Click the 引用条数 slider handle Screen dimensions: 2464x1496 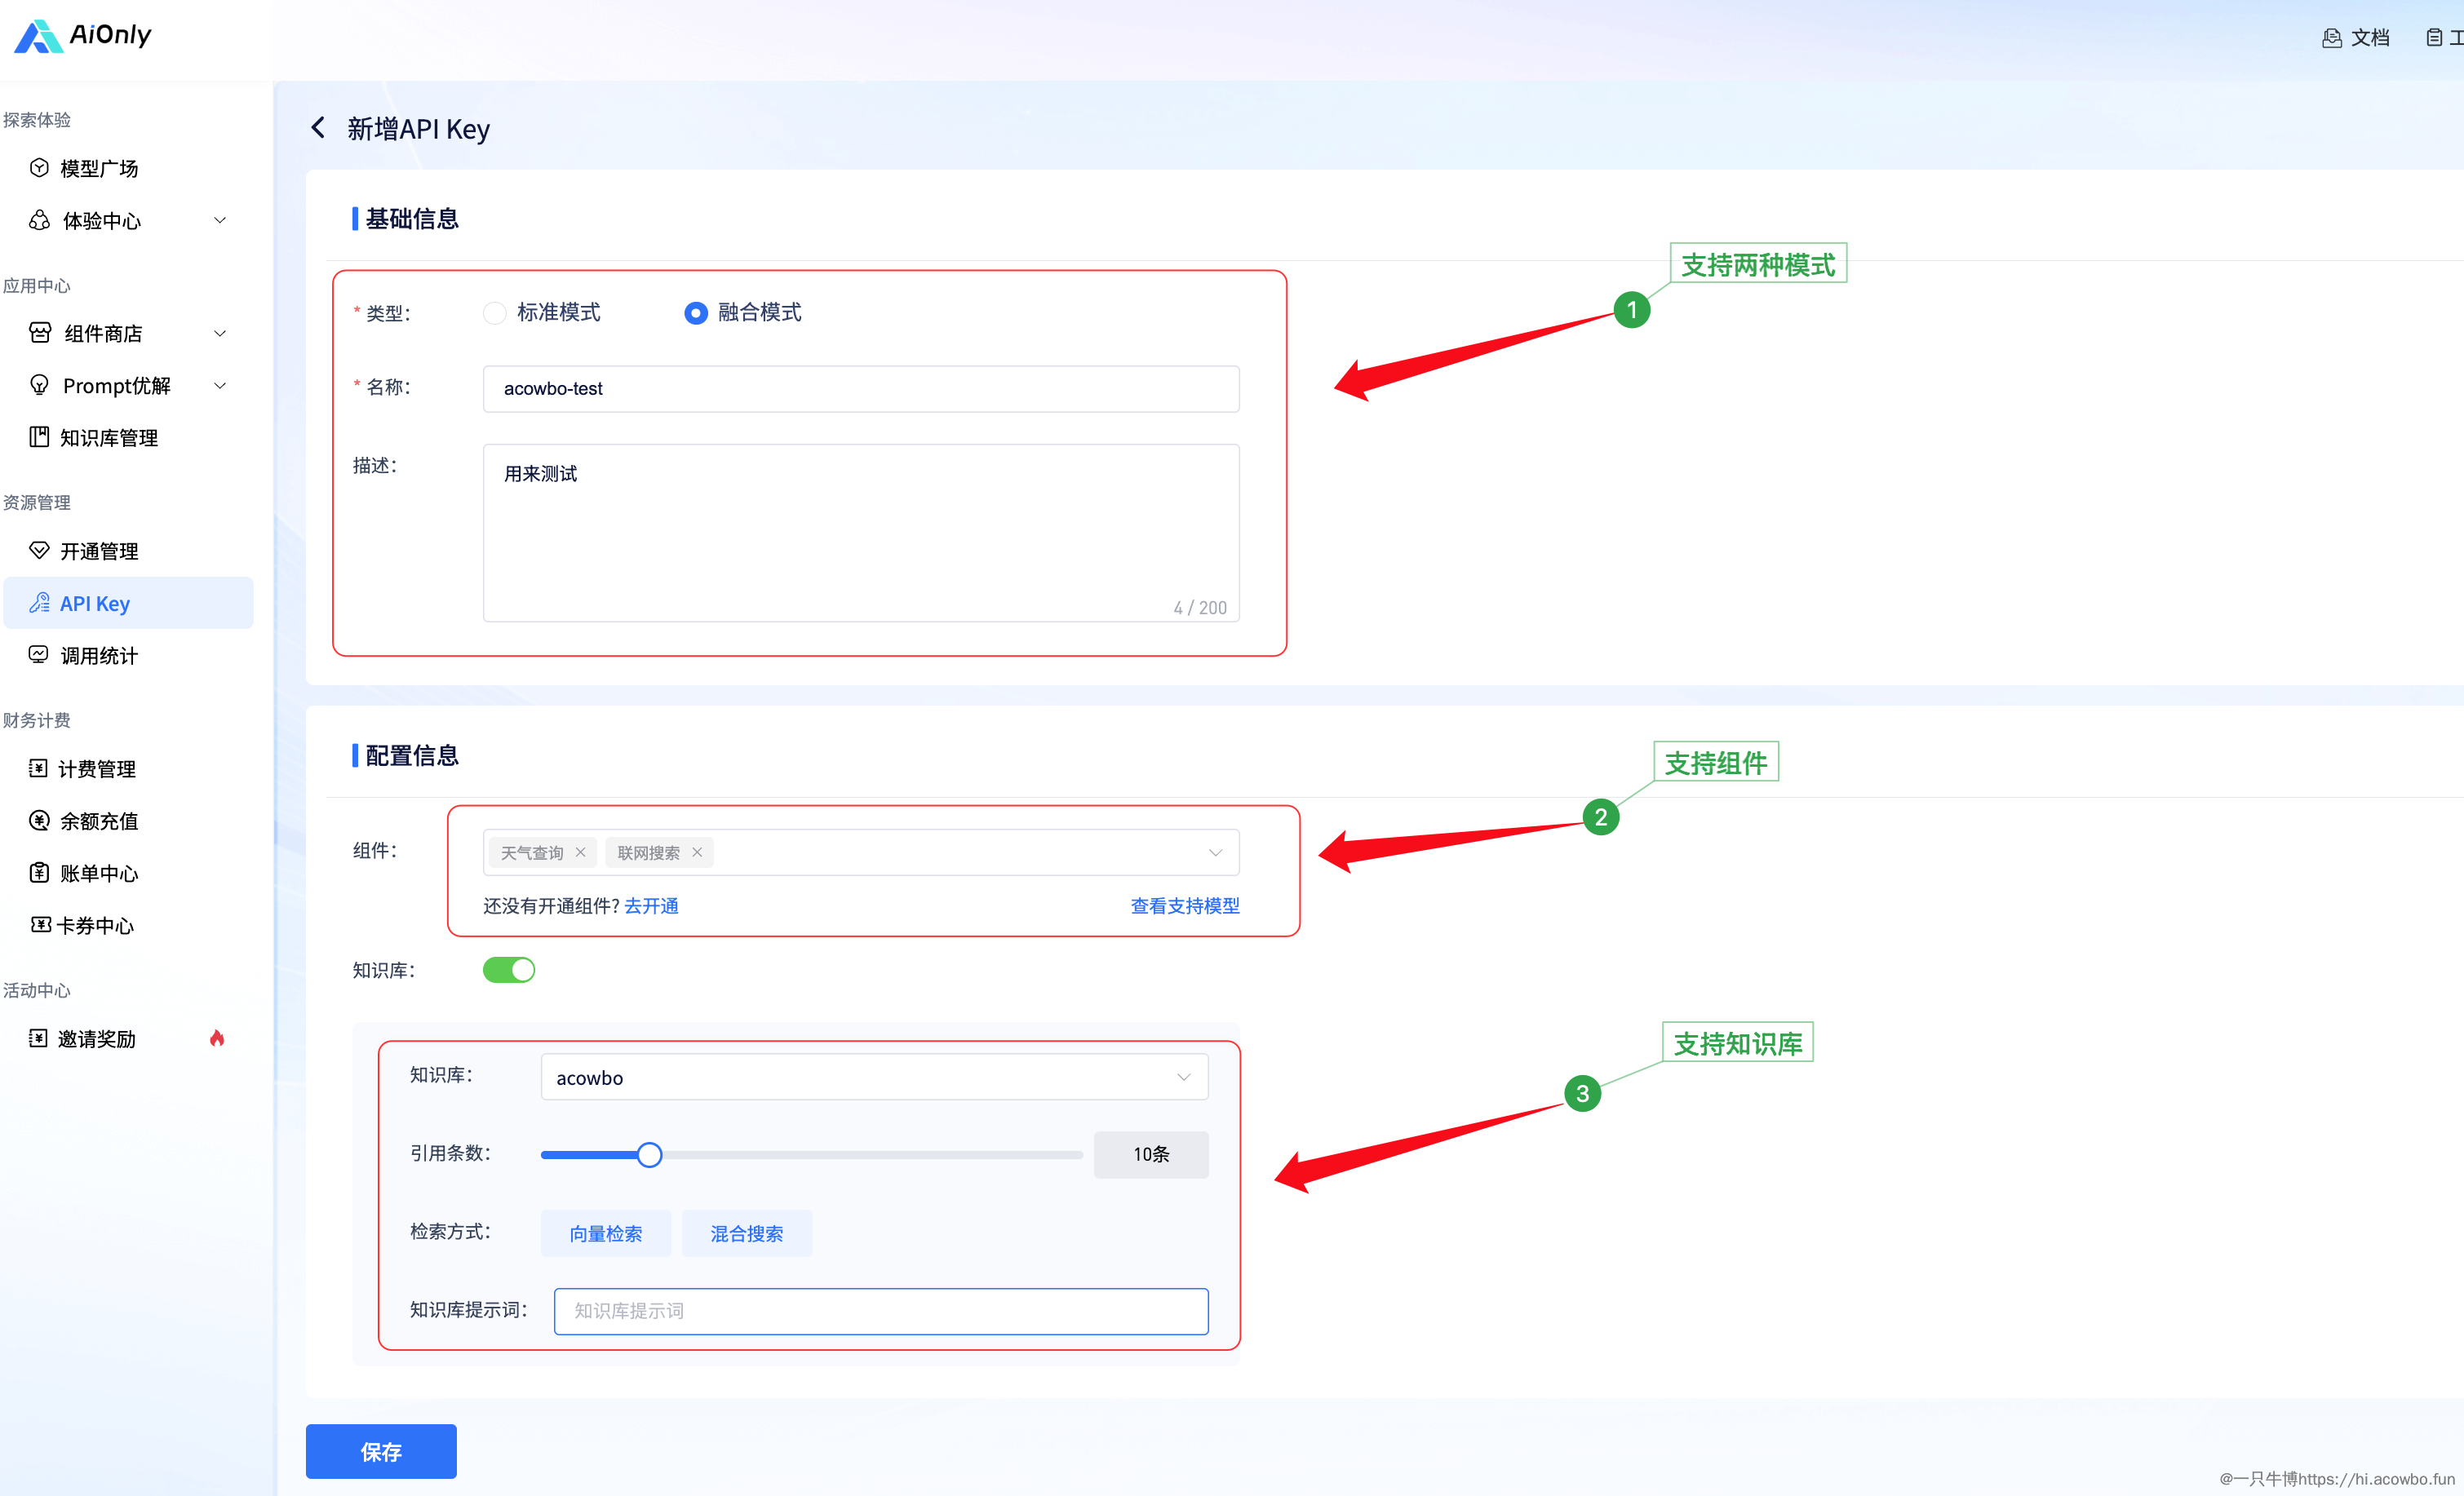point(650,1154)
